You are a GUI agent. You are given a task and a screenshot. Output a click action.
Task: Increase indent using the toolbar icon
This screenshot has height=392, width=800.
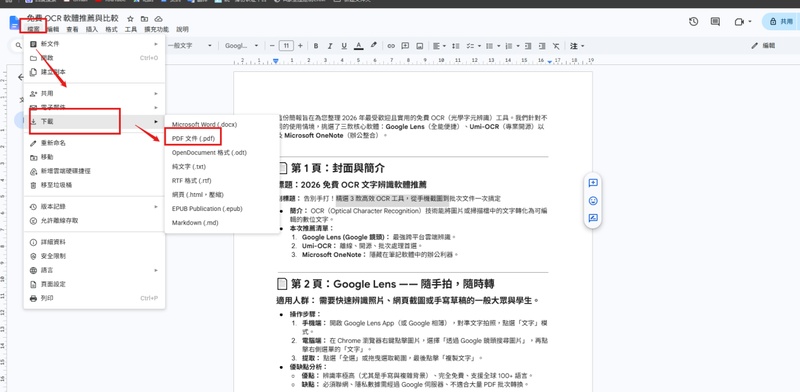[542, 46]
